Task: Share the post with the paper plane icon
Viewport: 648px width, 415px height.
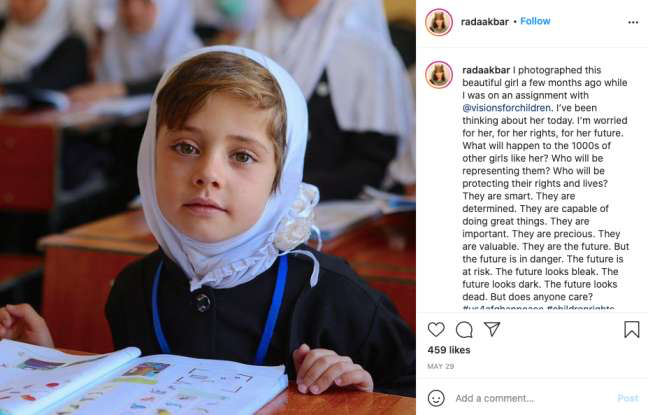Action: pyautogui.click(x=492, y=329)
